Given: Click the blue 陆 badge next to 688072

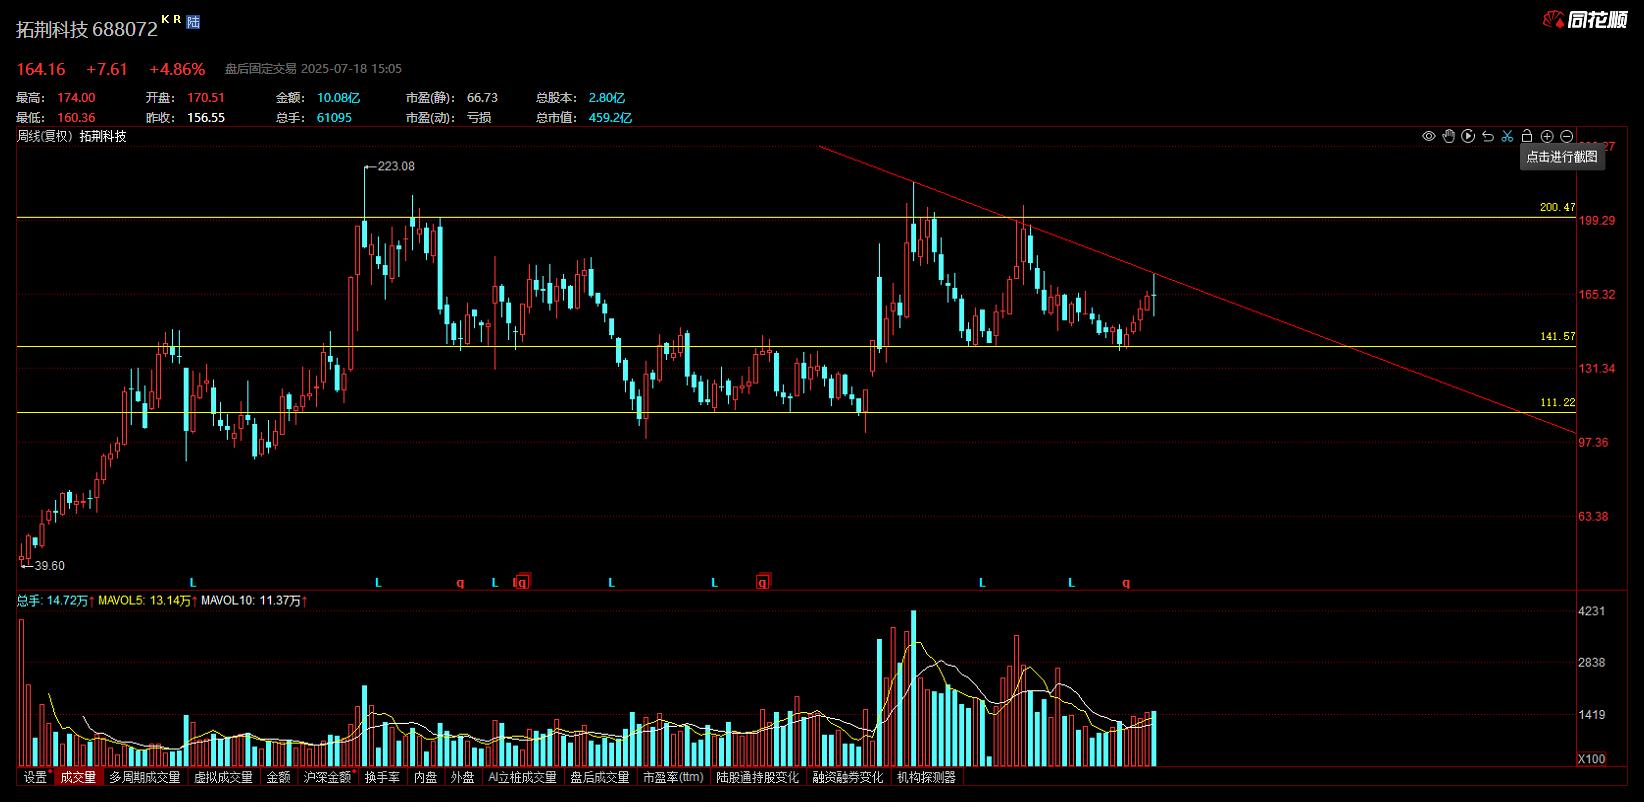Looking at the screenshot, I should [193, 22].
